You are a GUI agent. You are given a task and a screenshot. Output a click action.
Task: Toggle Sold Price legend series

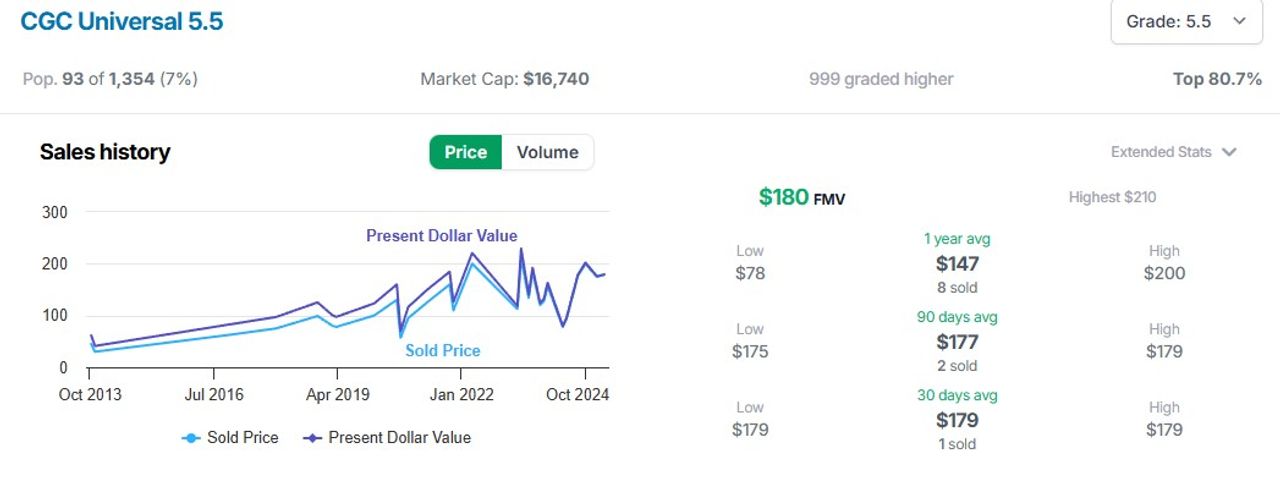pyautogui.click(x=230, y=437)
